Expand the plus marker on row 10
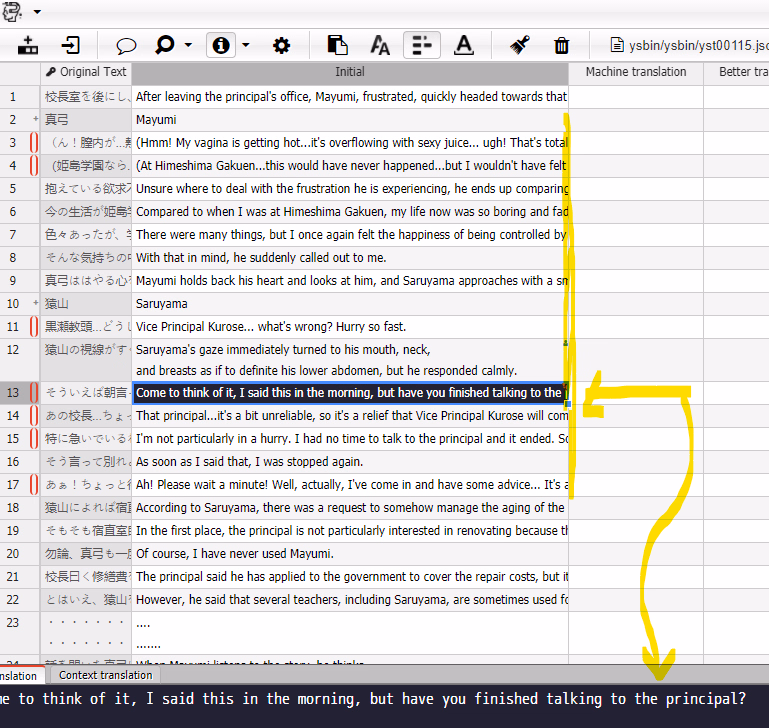The image size is (769, 728). 35,304
